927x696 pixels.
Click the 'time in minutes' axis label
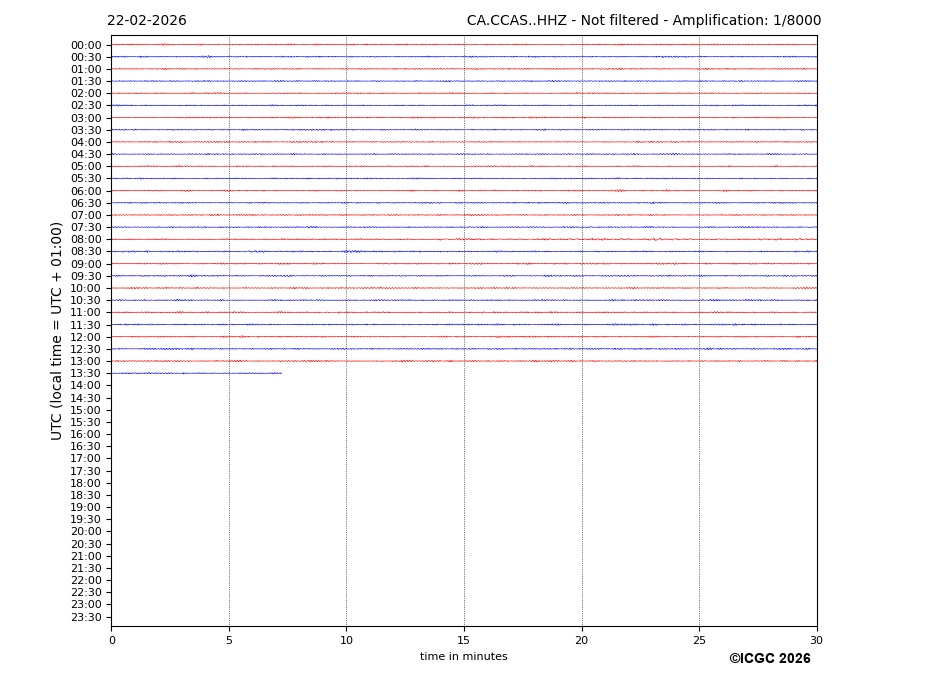(x=463, y=657)
